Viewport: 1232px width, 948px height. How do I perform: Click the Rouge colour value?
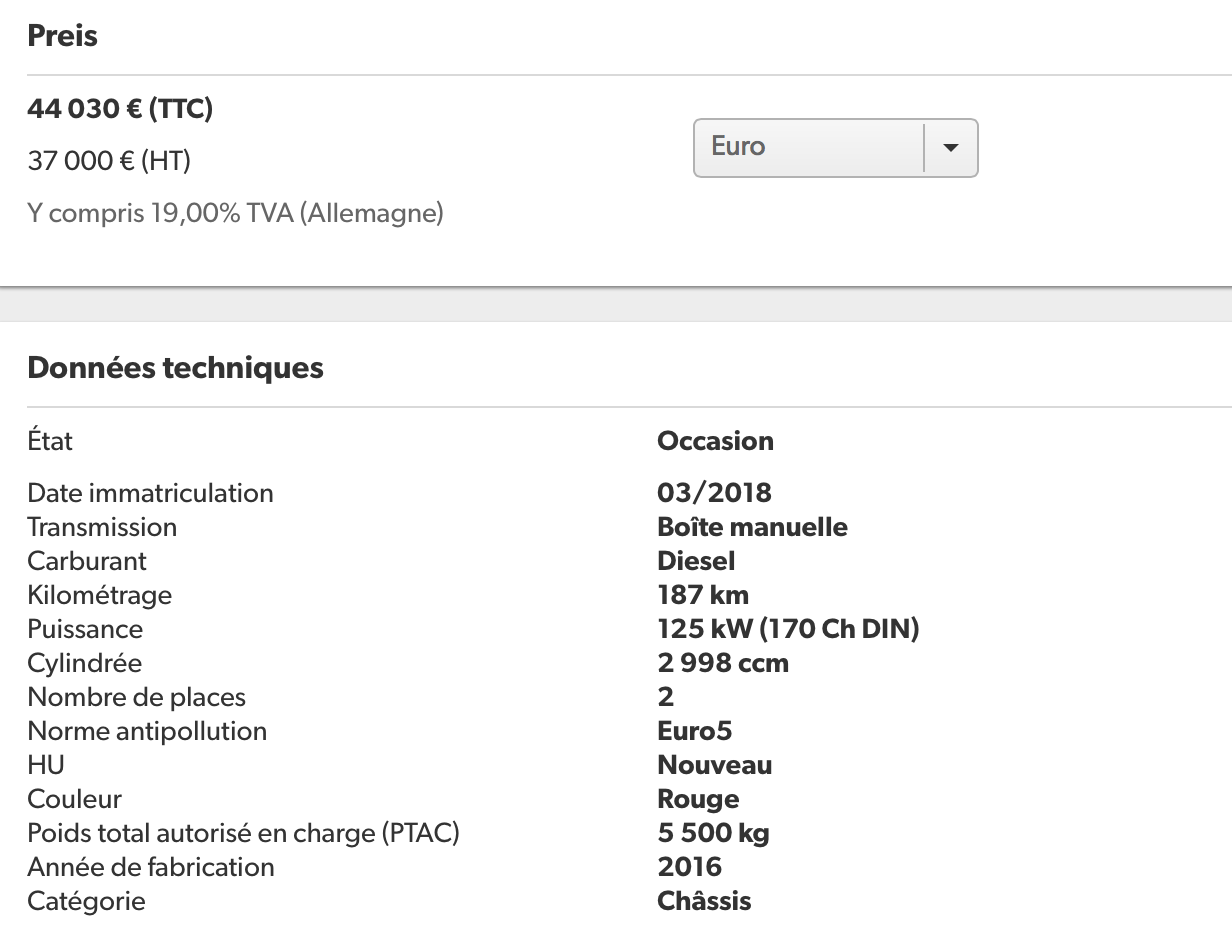click(x=698, y=799)
